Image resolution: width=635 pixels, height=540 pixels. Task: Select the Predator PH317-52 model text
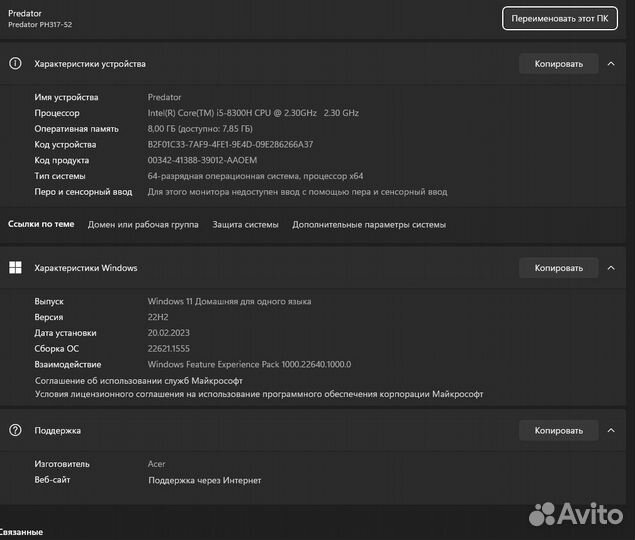[40, 24]
